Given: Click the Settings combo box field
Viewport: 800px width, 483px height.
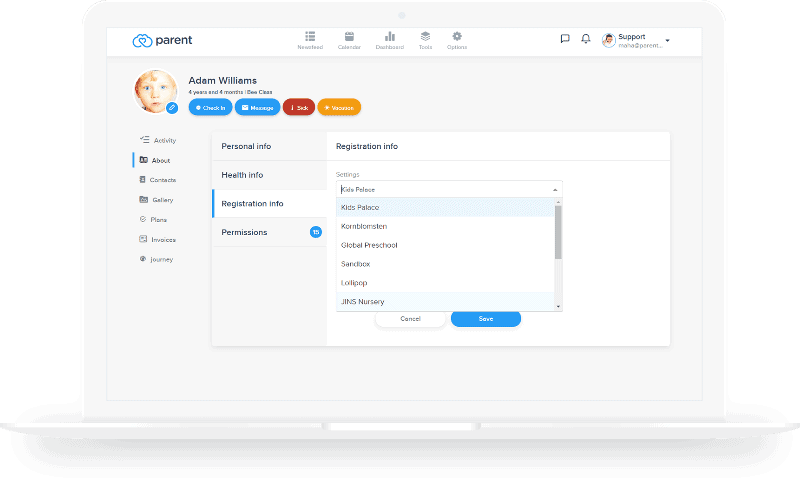Looking at the screenshot, I should point(449,189).
